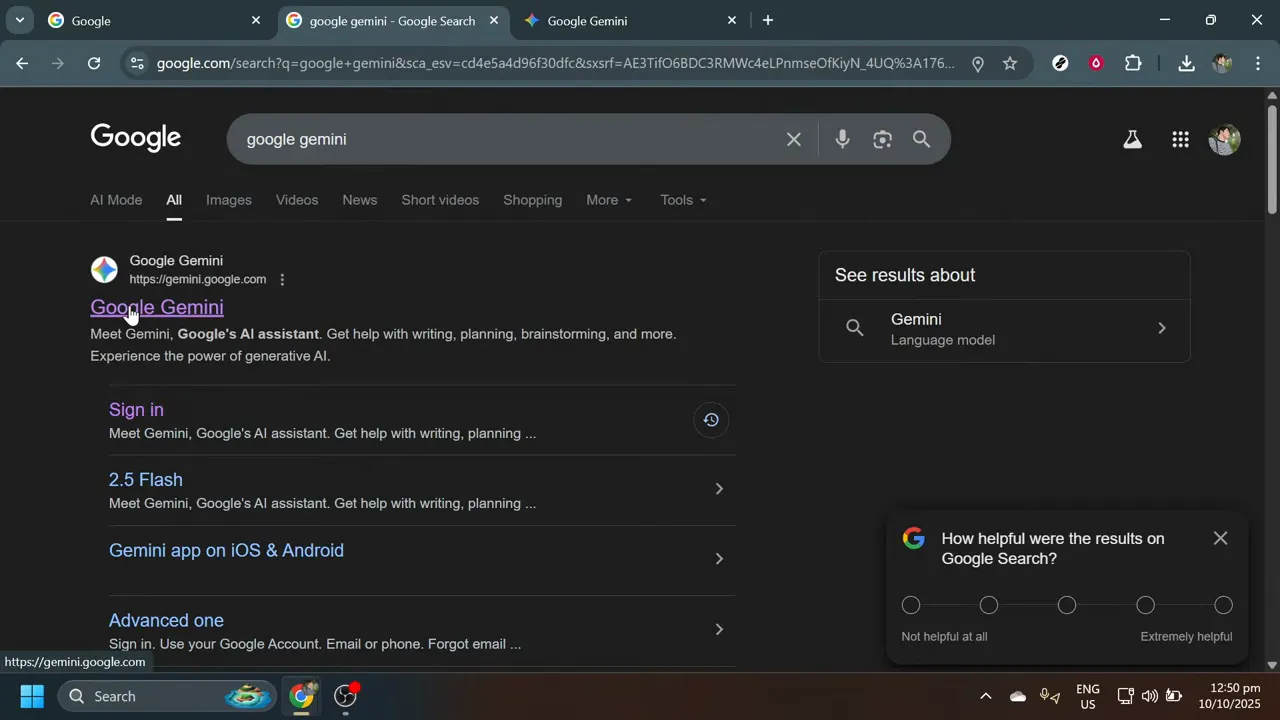
Task: Select the fourth helpfulness rating circle
Action: click(1146, 605)
